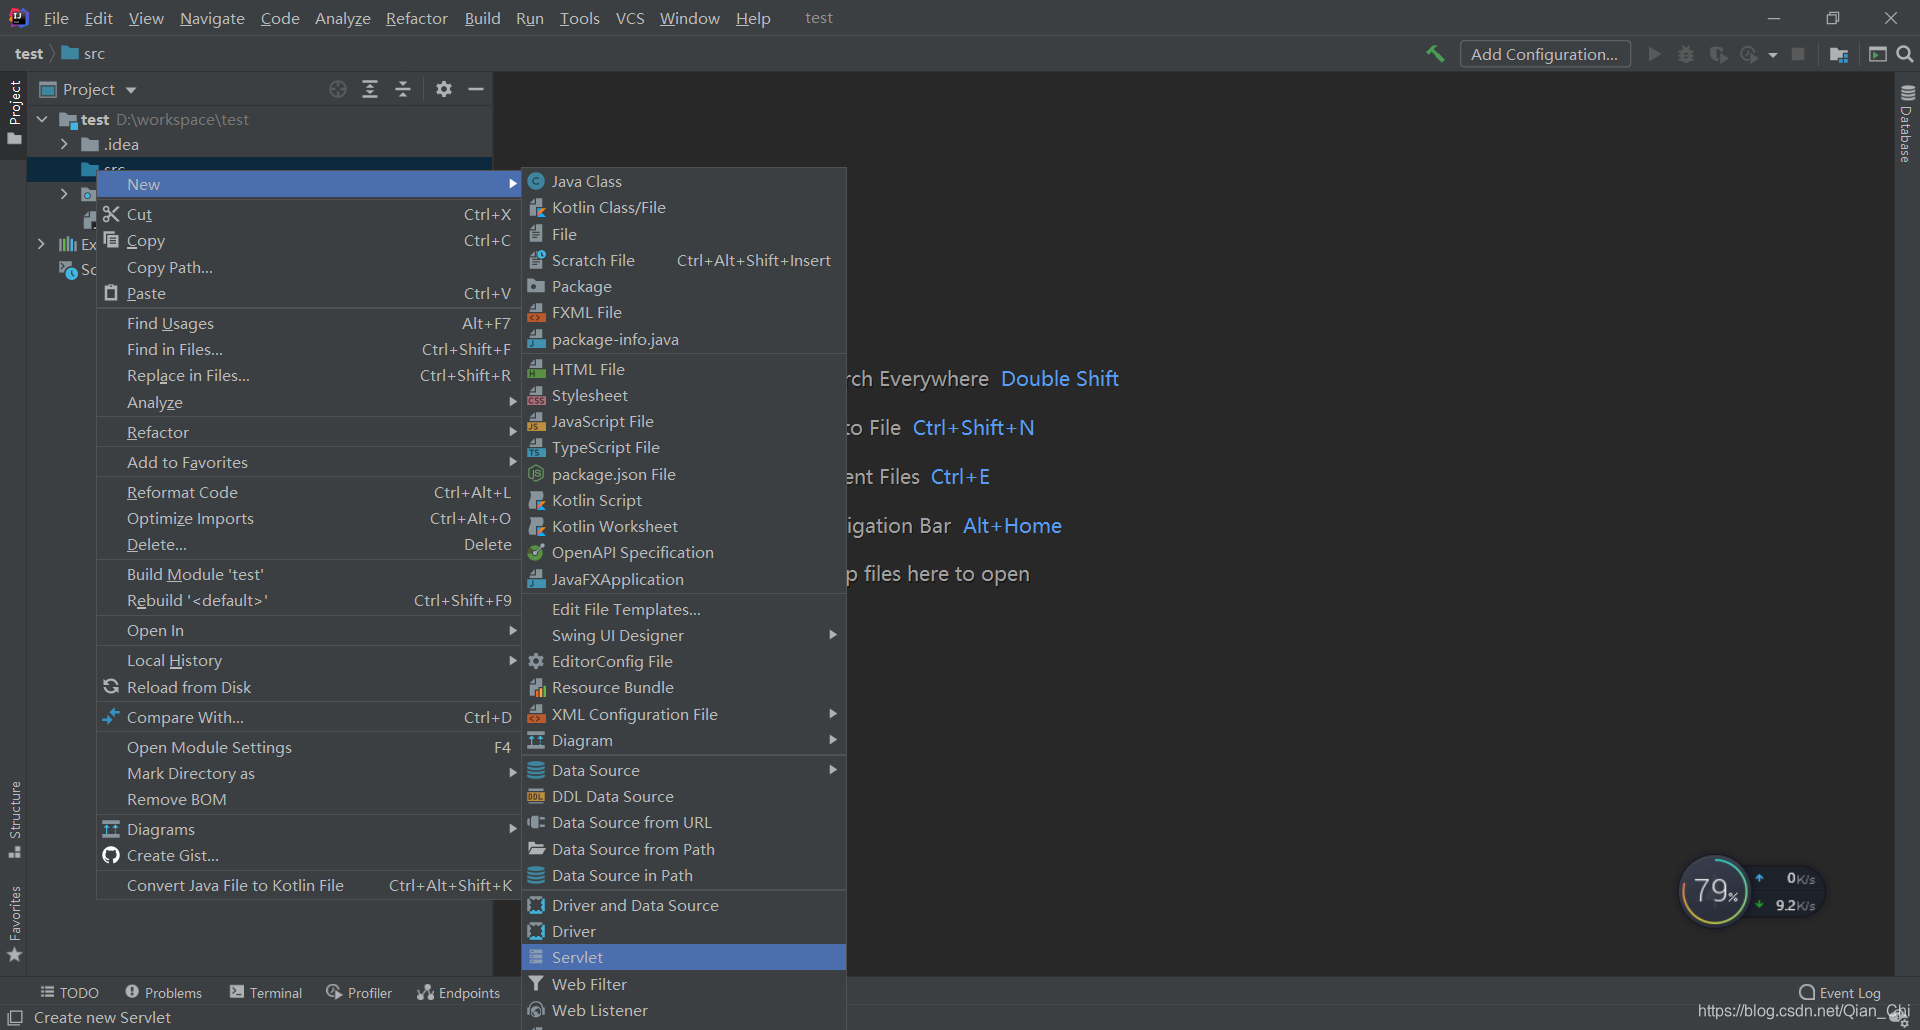
Task: Expand the .idea folder node
Action: pos(64,144)
